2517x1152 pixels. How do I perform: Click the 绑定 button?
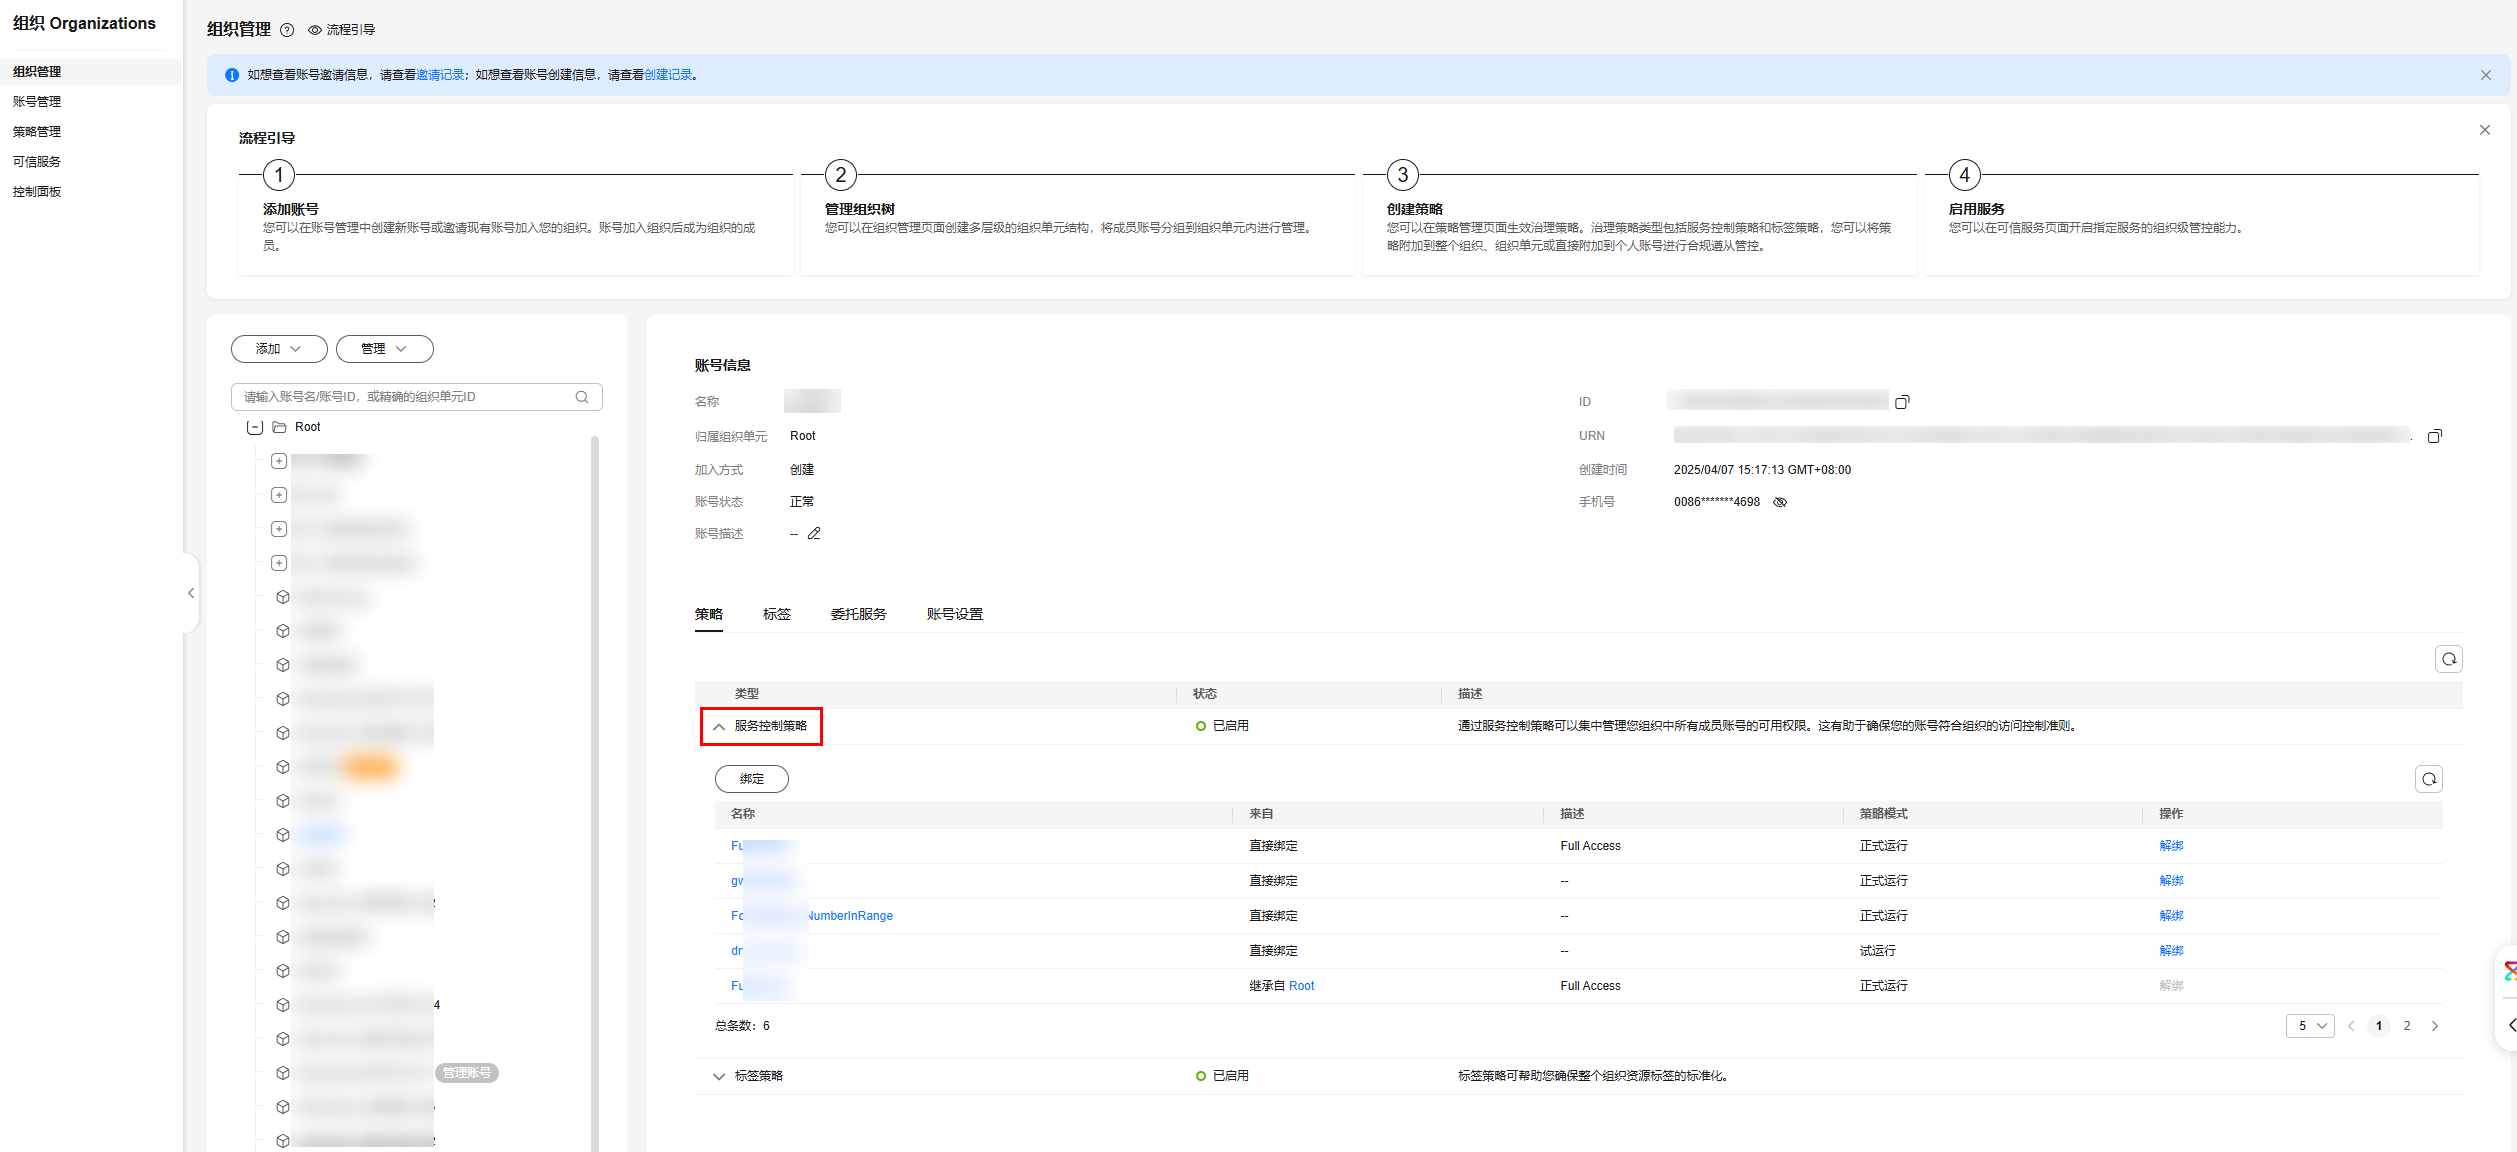[x=751, y=779]
